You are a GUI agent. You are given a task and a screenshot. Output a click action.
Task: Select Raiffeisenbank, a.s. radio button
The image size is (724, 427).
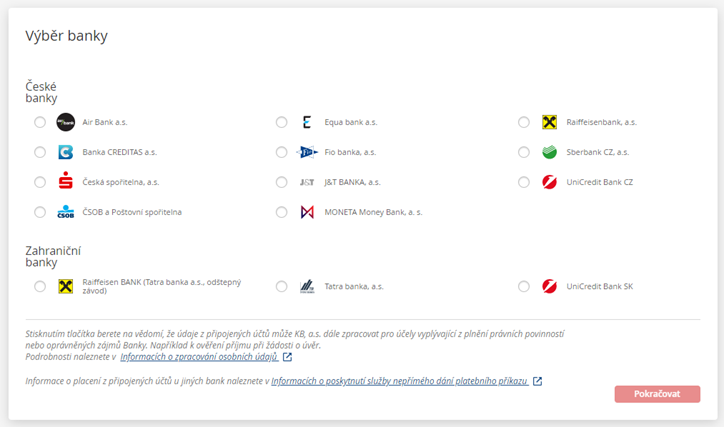524,122
